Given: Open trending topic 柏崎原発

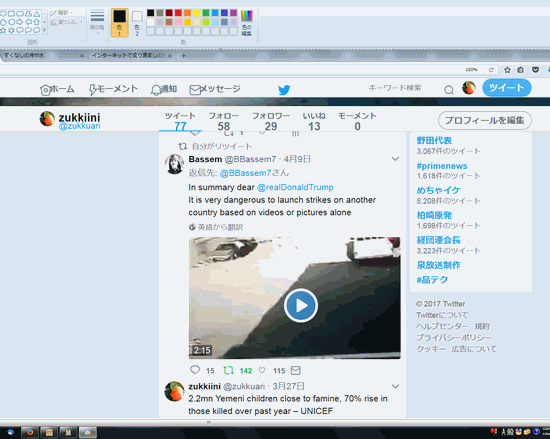Looking at the screenshot, I should (434, 215).
